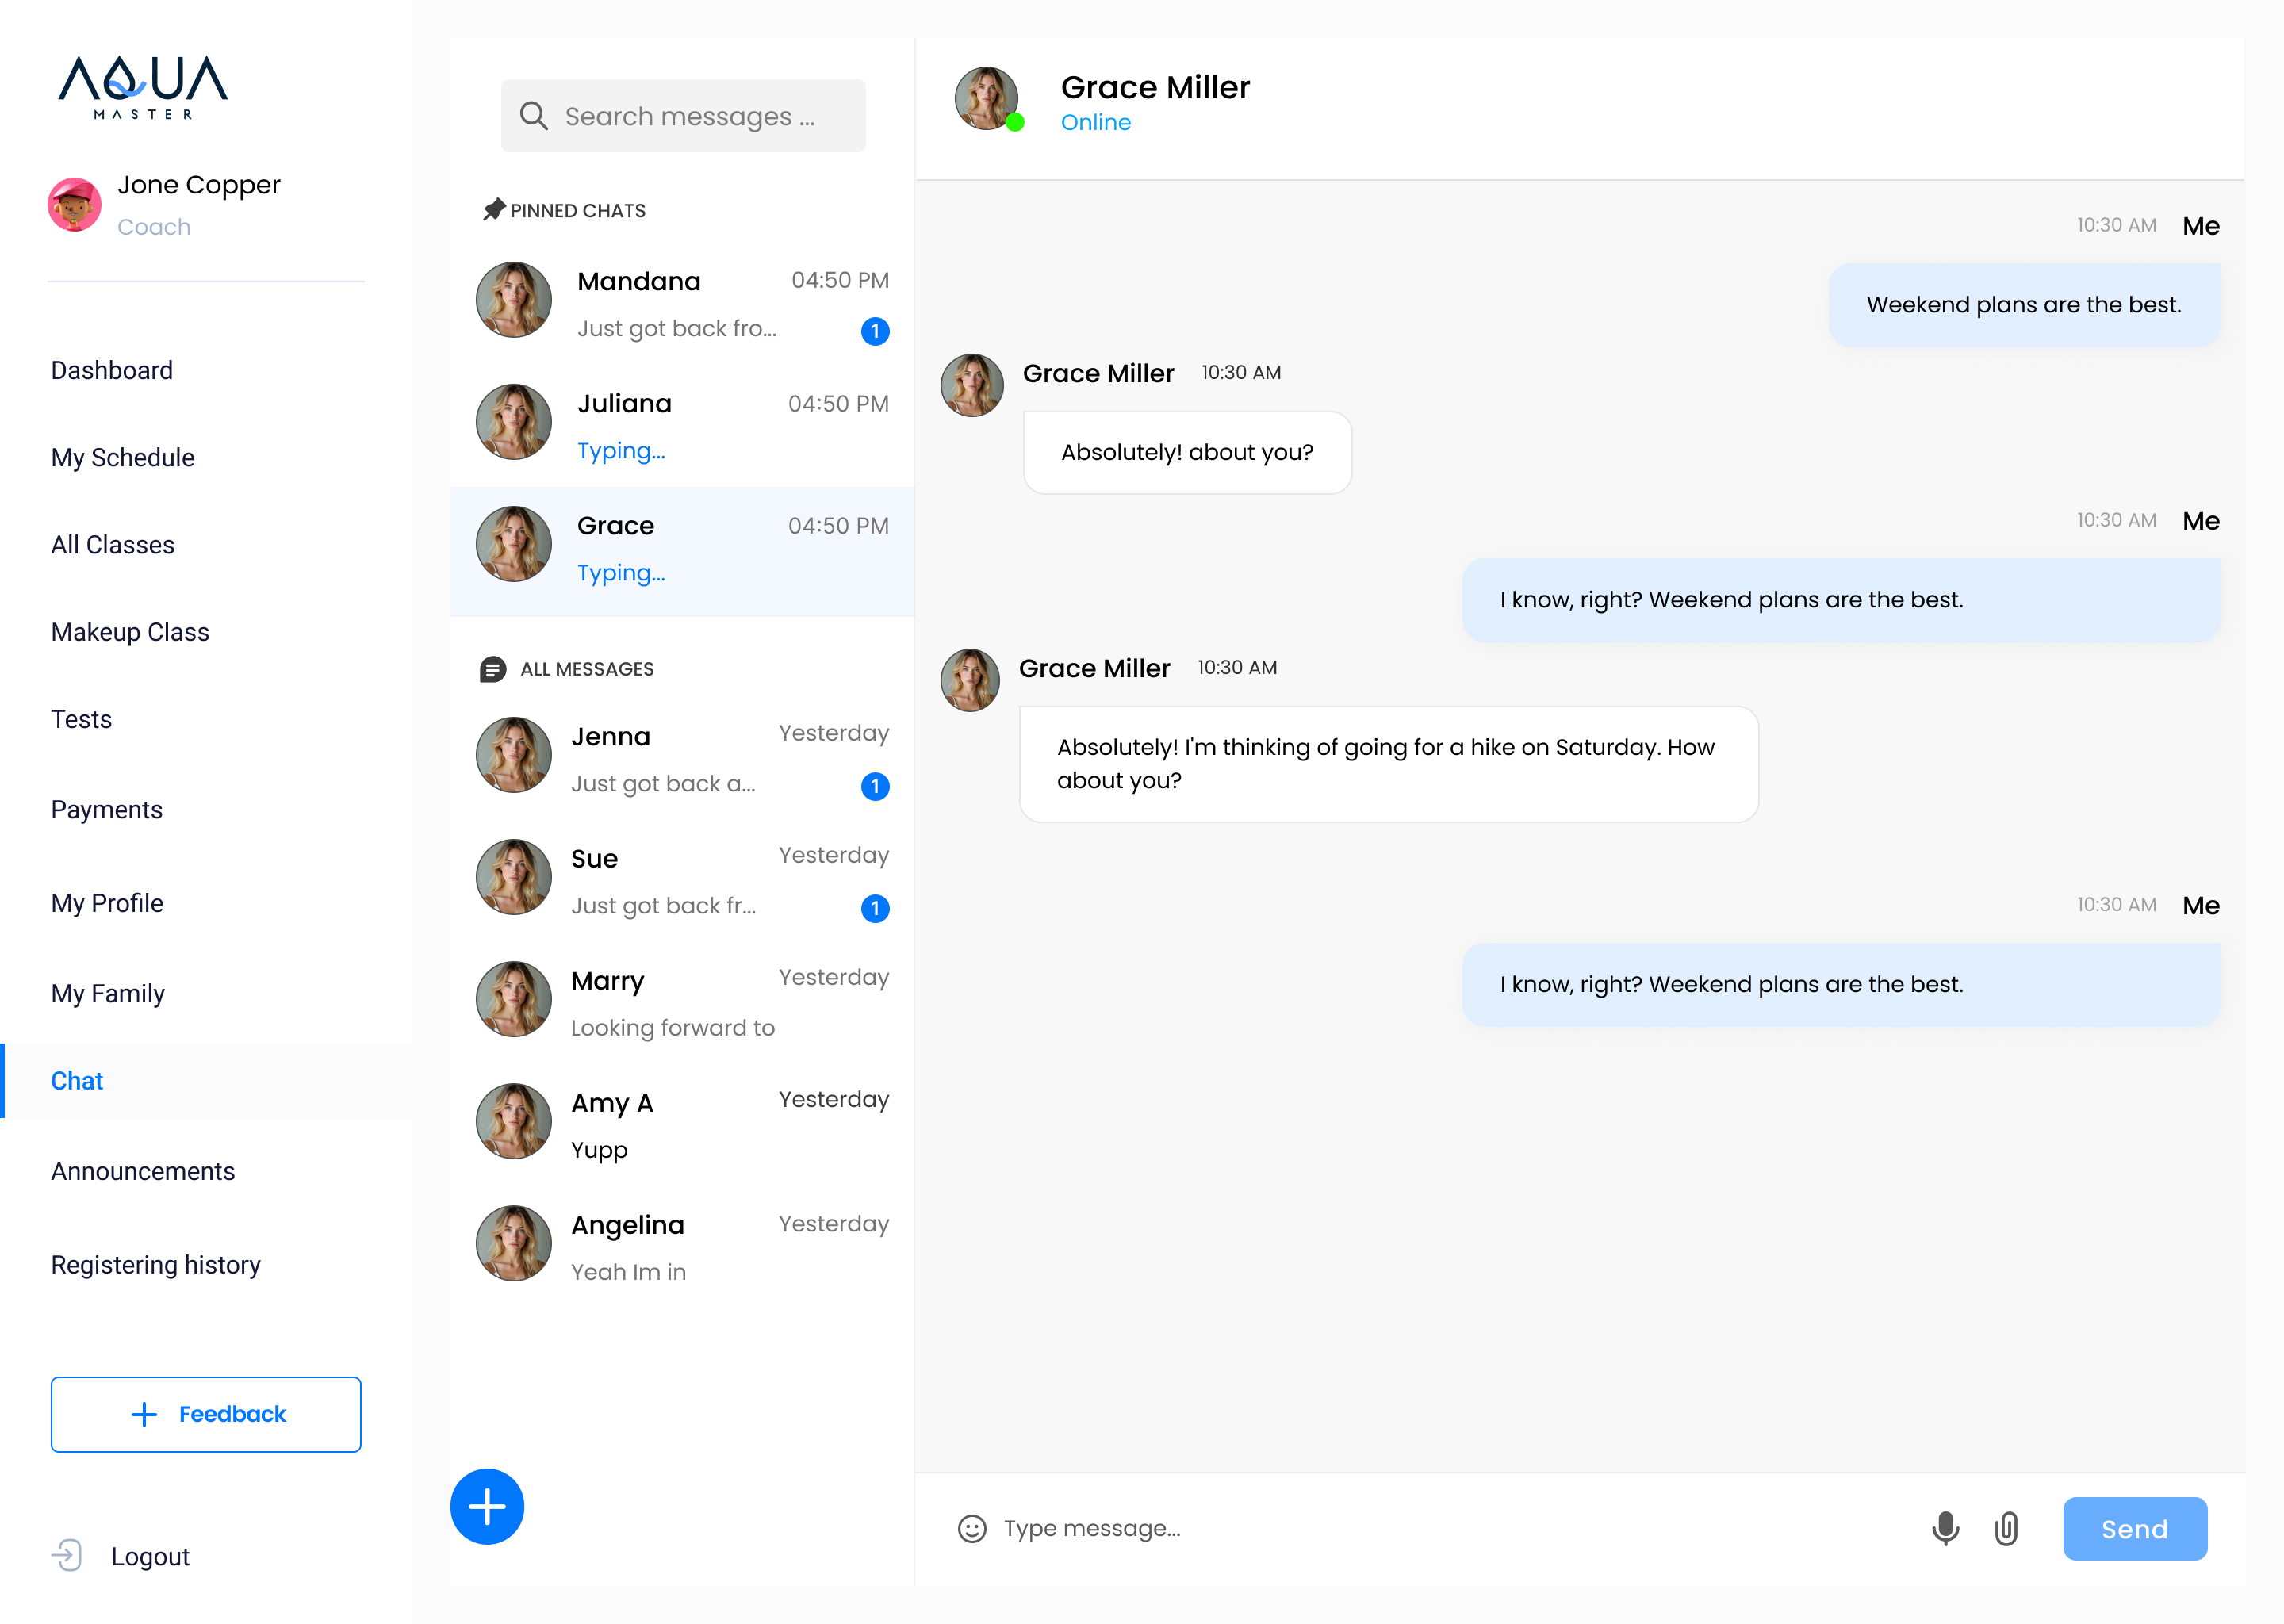
Task: Click the microphone voice message icon
Action: pos(1945,1528)
